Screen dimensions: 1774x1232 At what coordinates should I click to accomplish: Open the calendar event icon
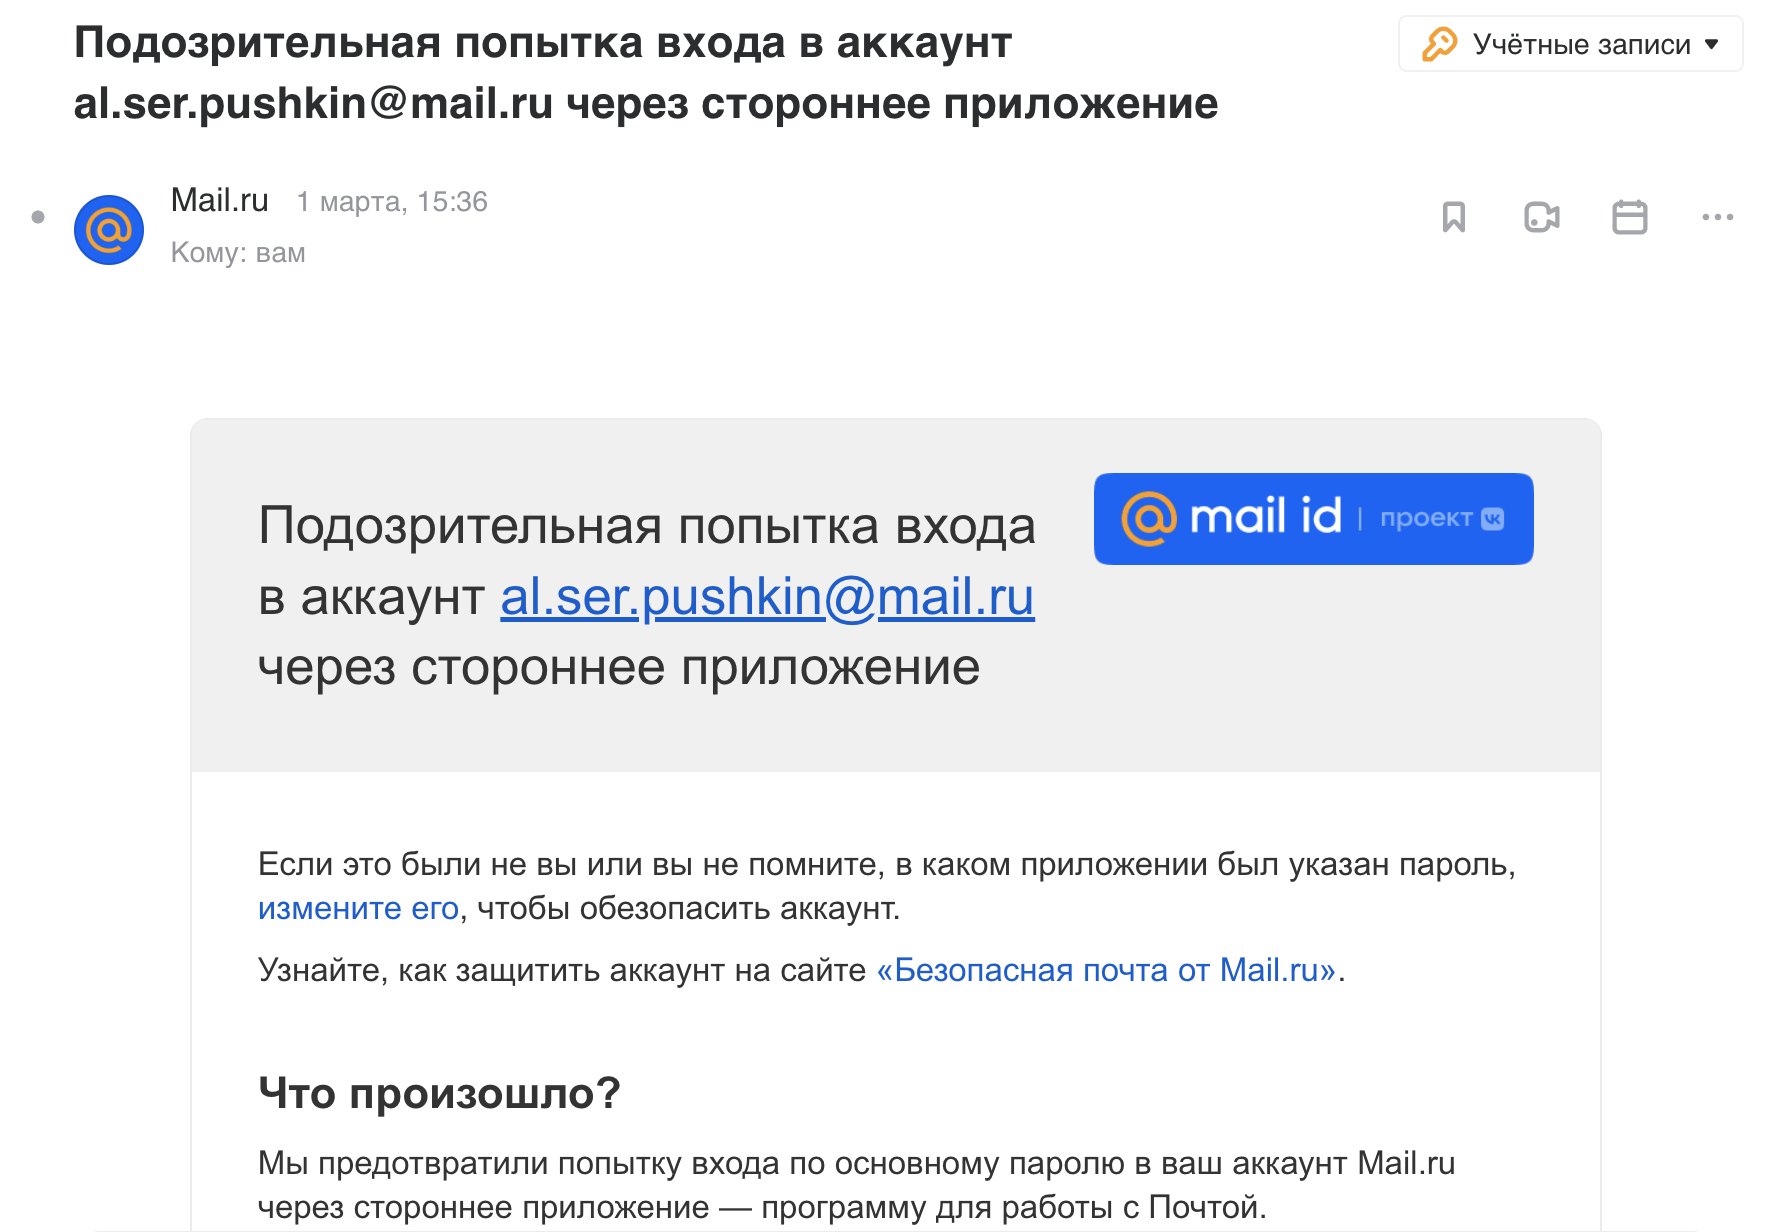[1629, 217]
